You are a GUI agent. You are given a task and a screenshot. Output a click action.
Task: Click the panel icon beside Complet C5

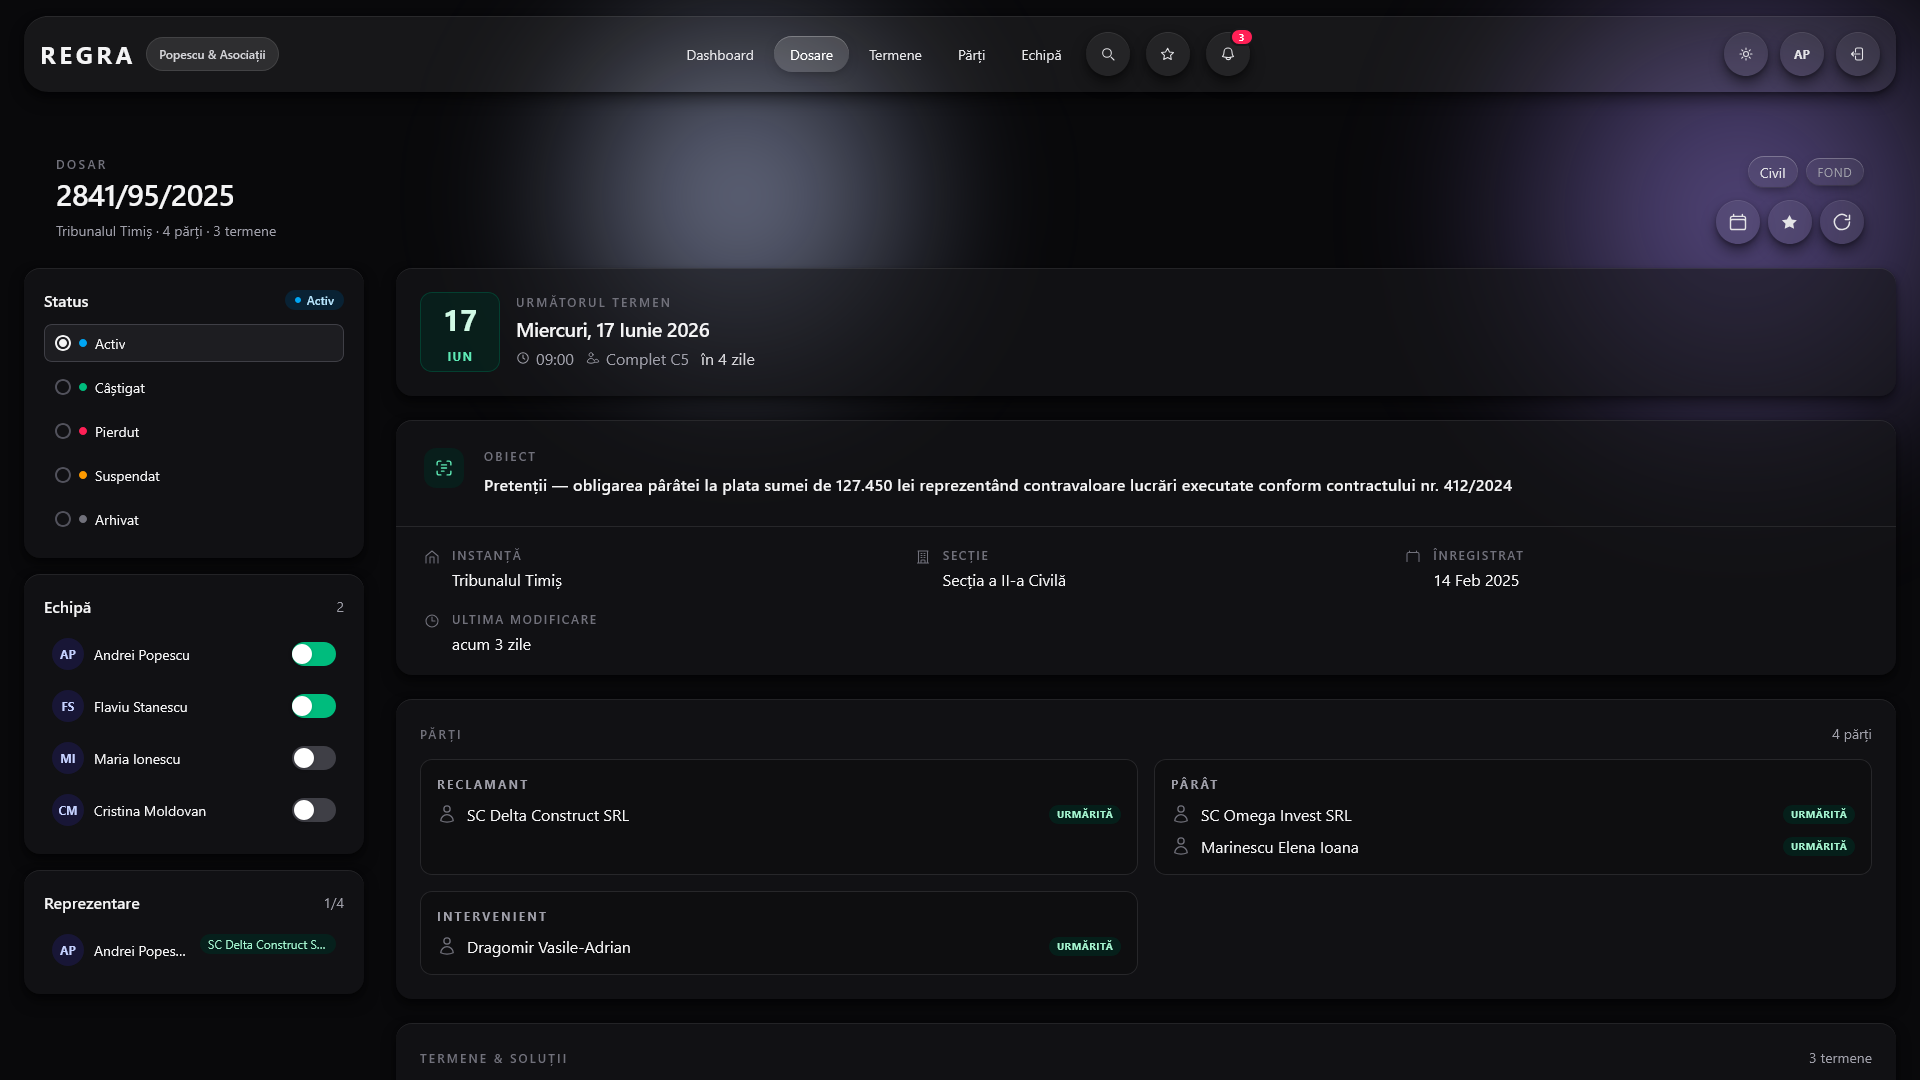point(593,359)
